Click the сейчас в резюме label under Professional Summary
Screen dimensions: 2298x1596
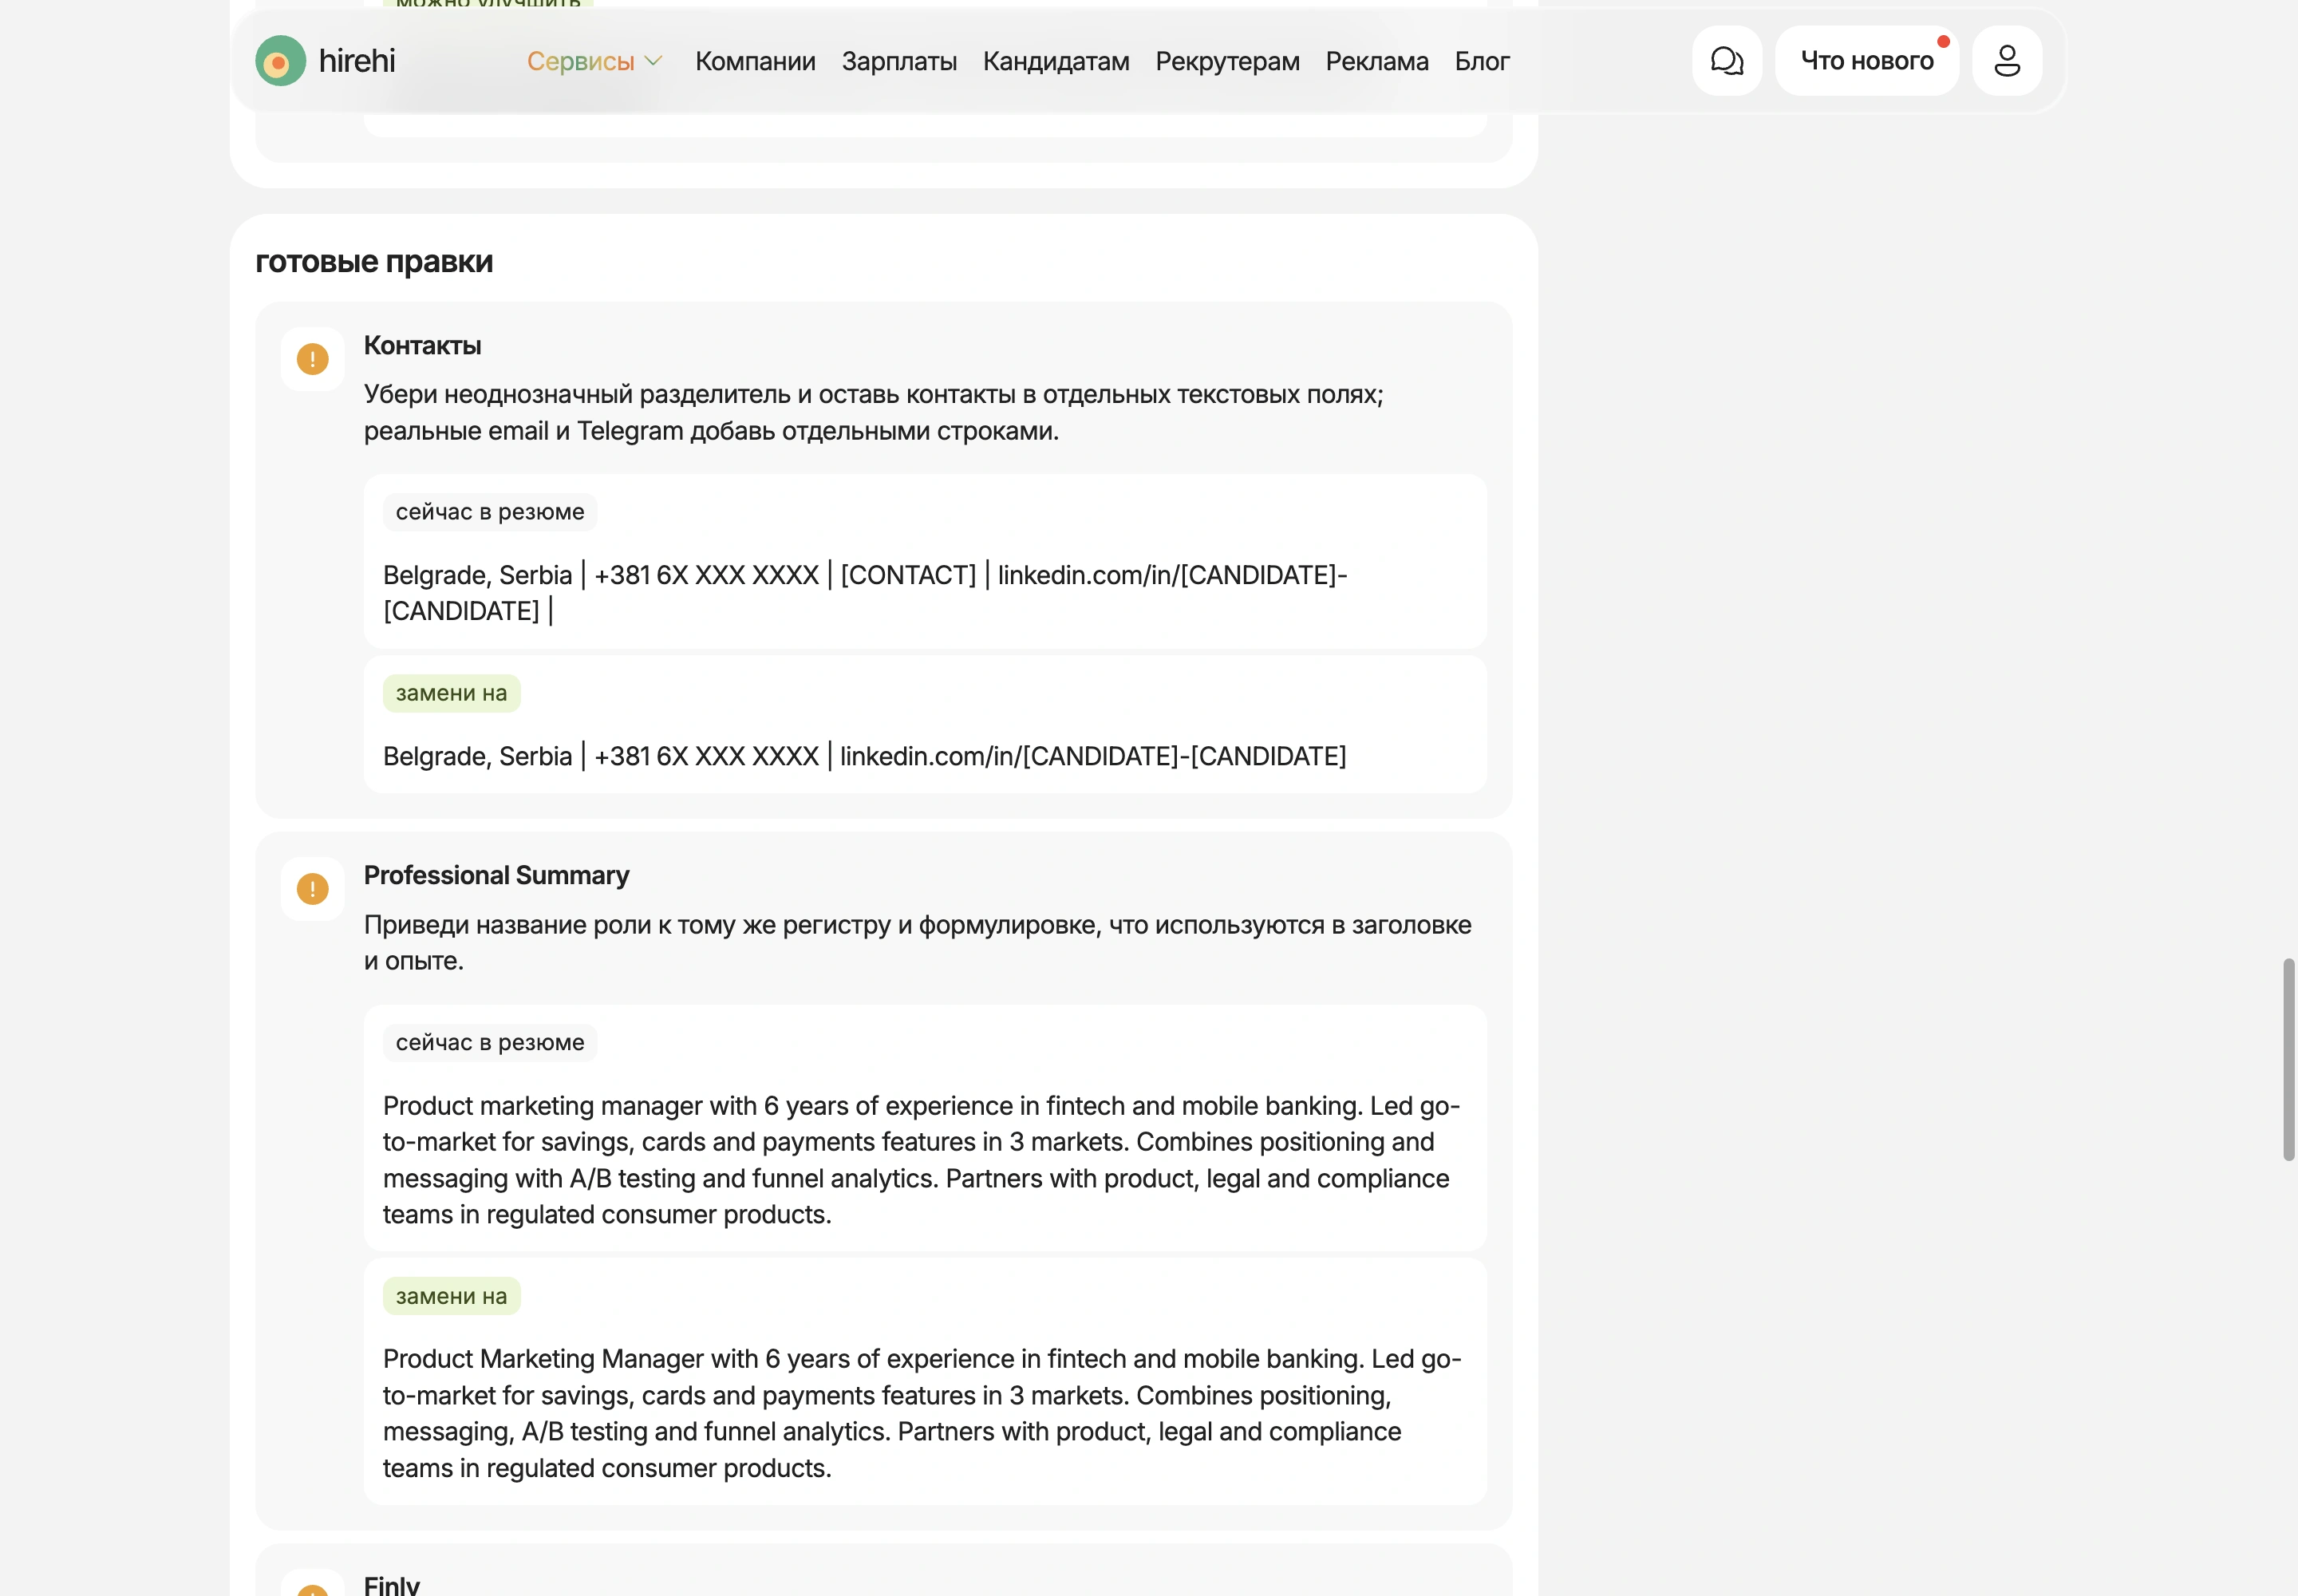[490, 1042]
